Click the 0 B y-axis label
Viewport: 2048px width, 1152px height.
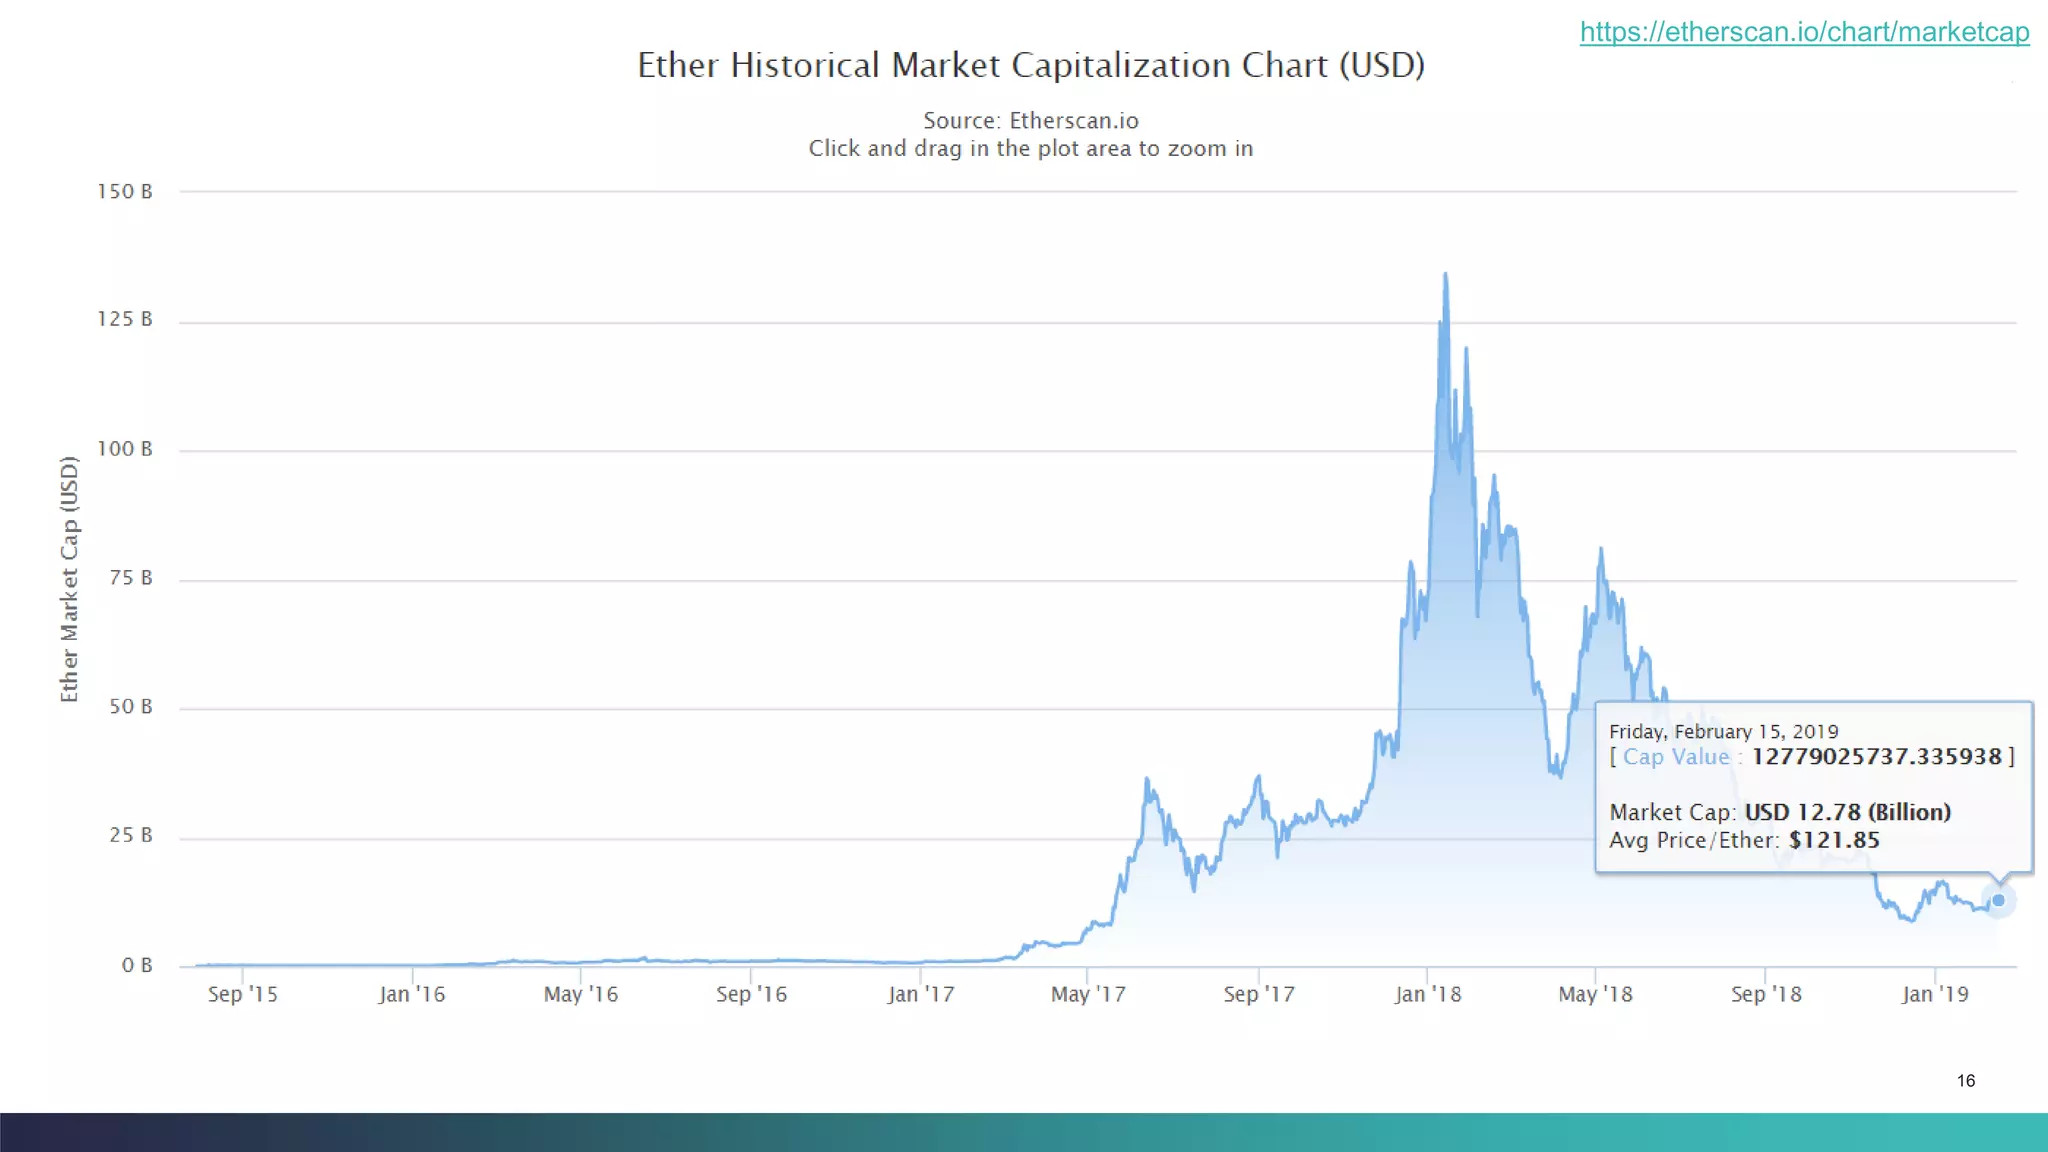137,965
